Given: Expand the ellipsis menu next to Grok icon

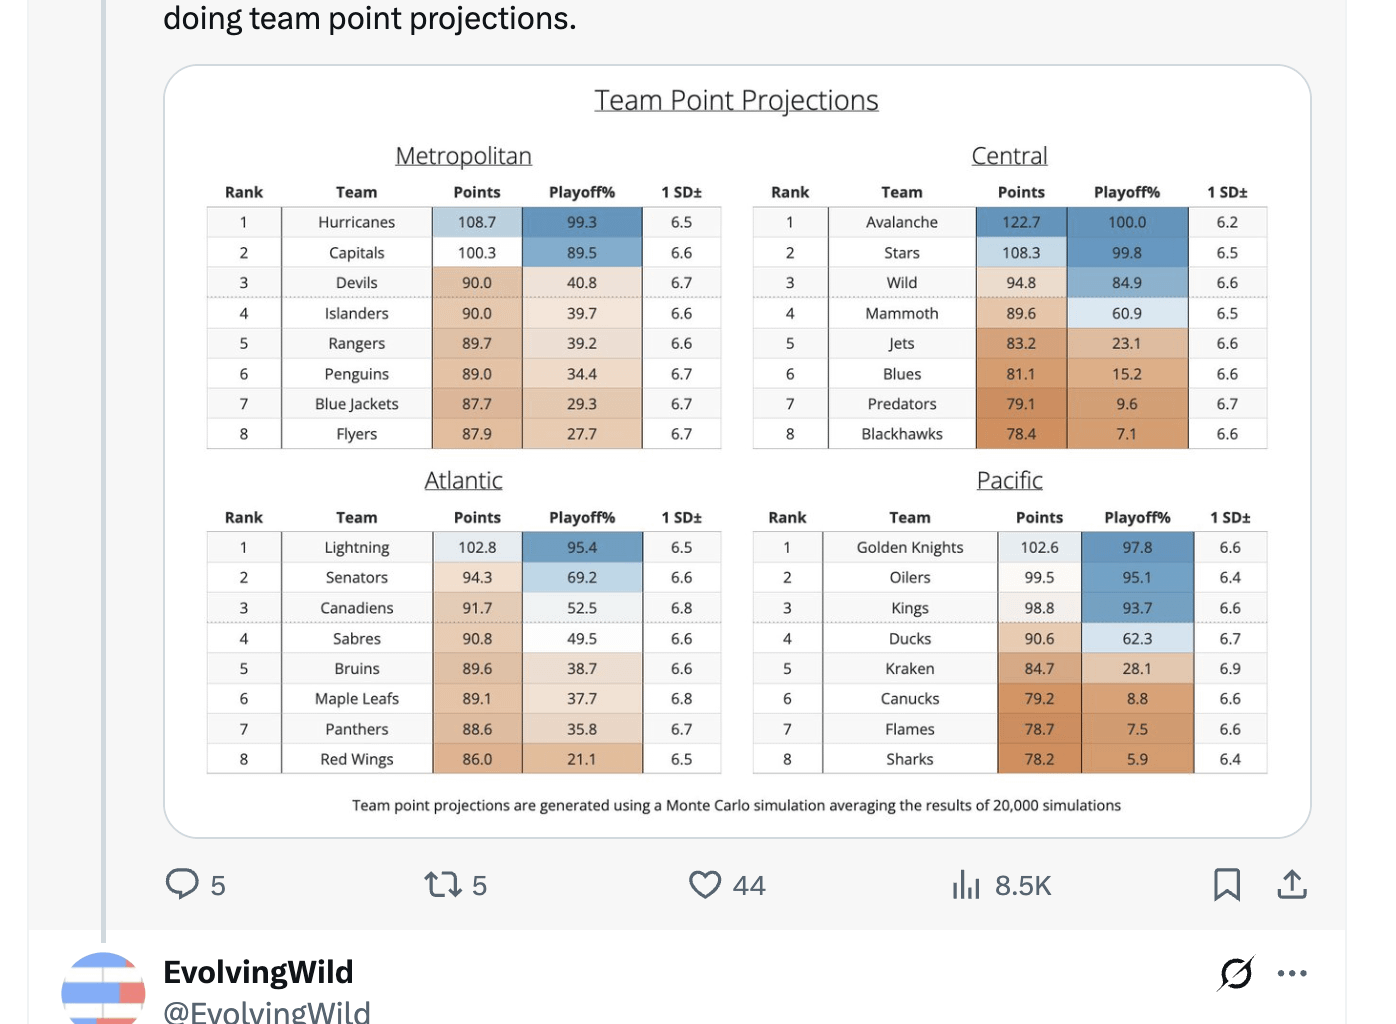Looking at the screenshot, I should pyautogui.click(x=1292, y=972).
